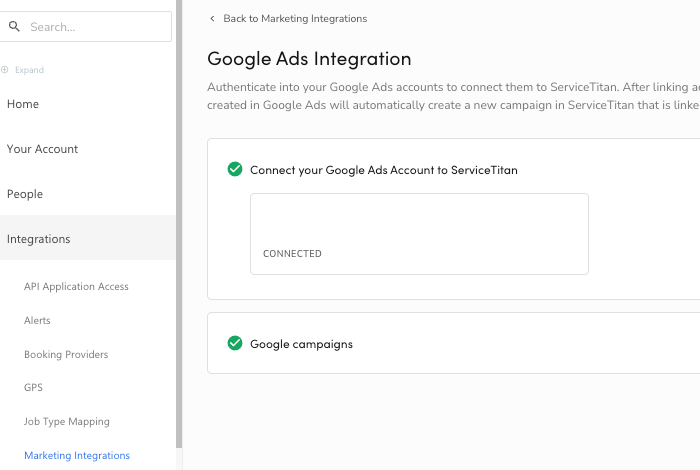This screenshot has width=700, height=470.
Task: Select Job Type Mapping
Action: point(67,422)
